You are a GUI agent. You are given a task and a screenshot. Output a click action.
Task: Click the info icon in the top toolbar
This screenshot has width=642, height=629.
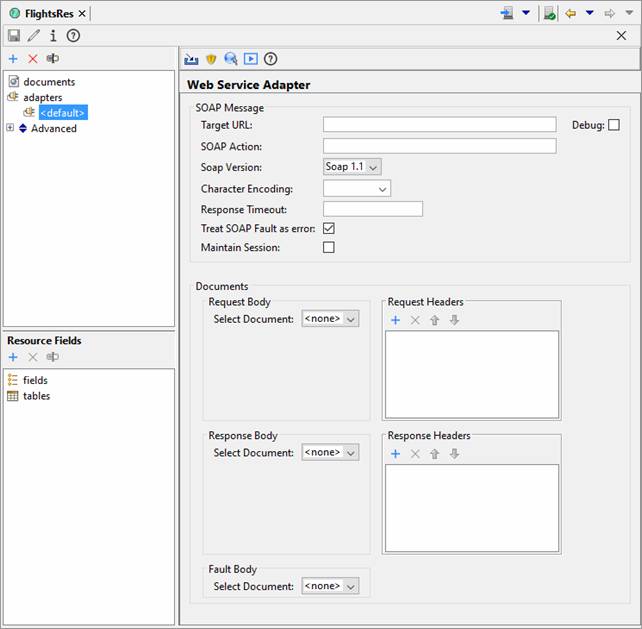(x=53, y=35)
